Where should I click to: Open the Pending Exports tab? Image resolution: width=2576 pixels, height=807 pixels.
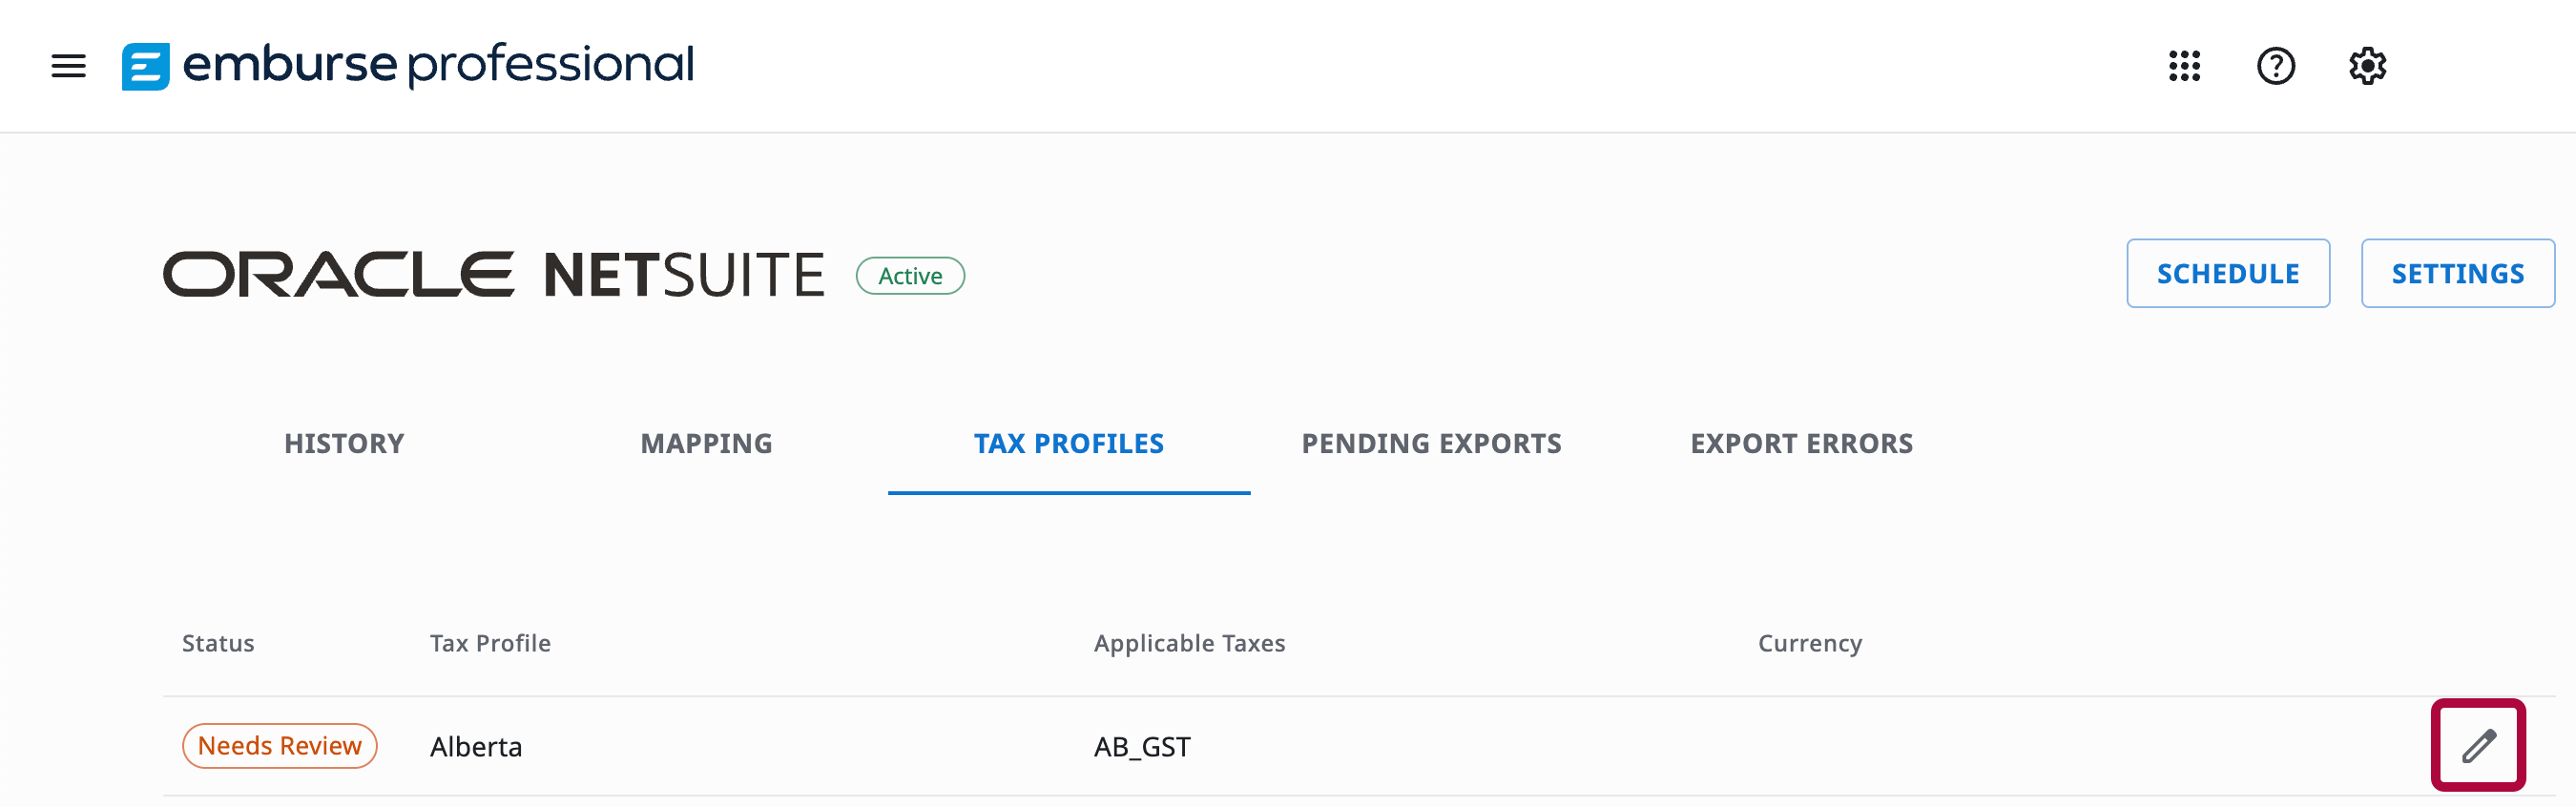1431,443
